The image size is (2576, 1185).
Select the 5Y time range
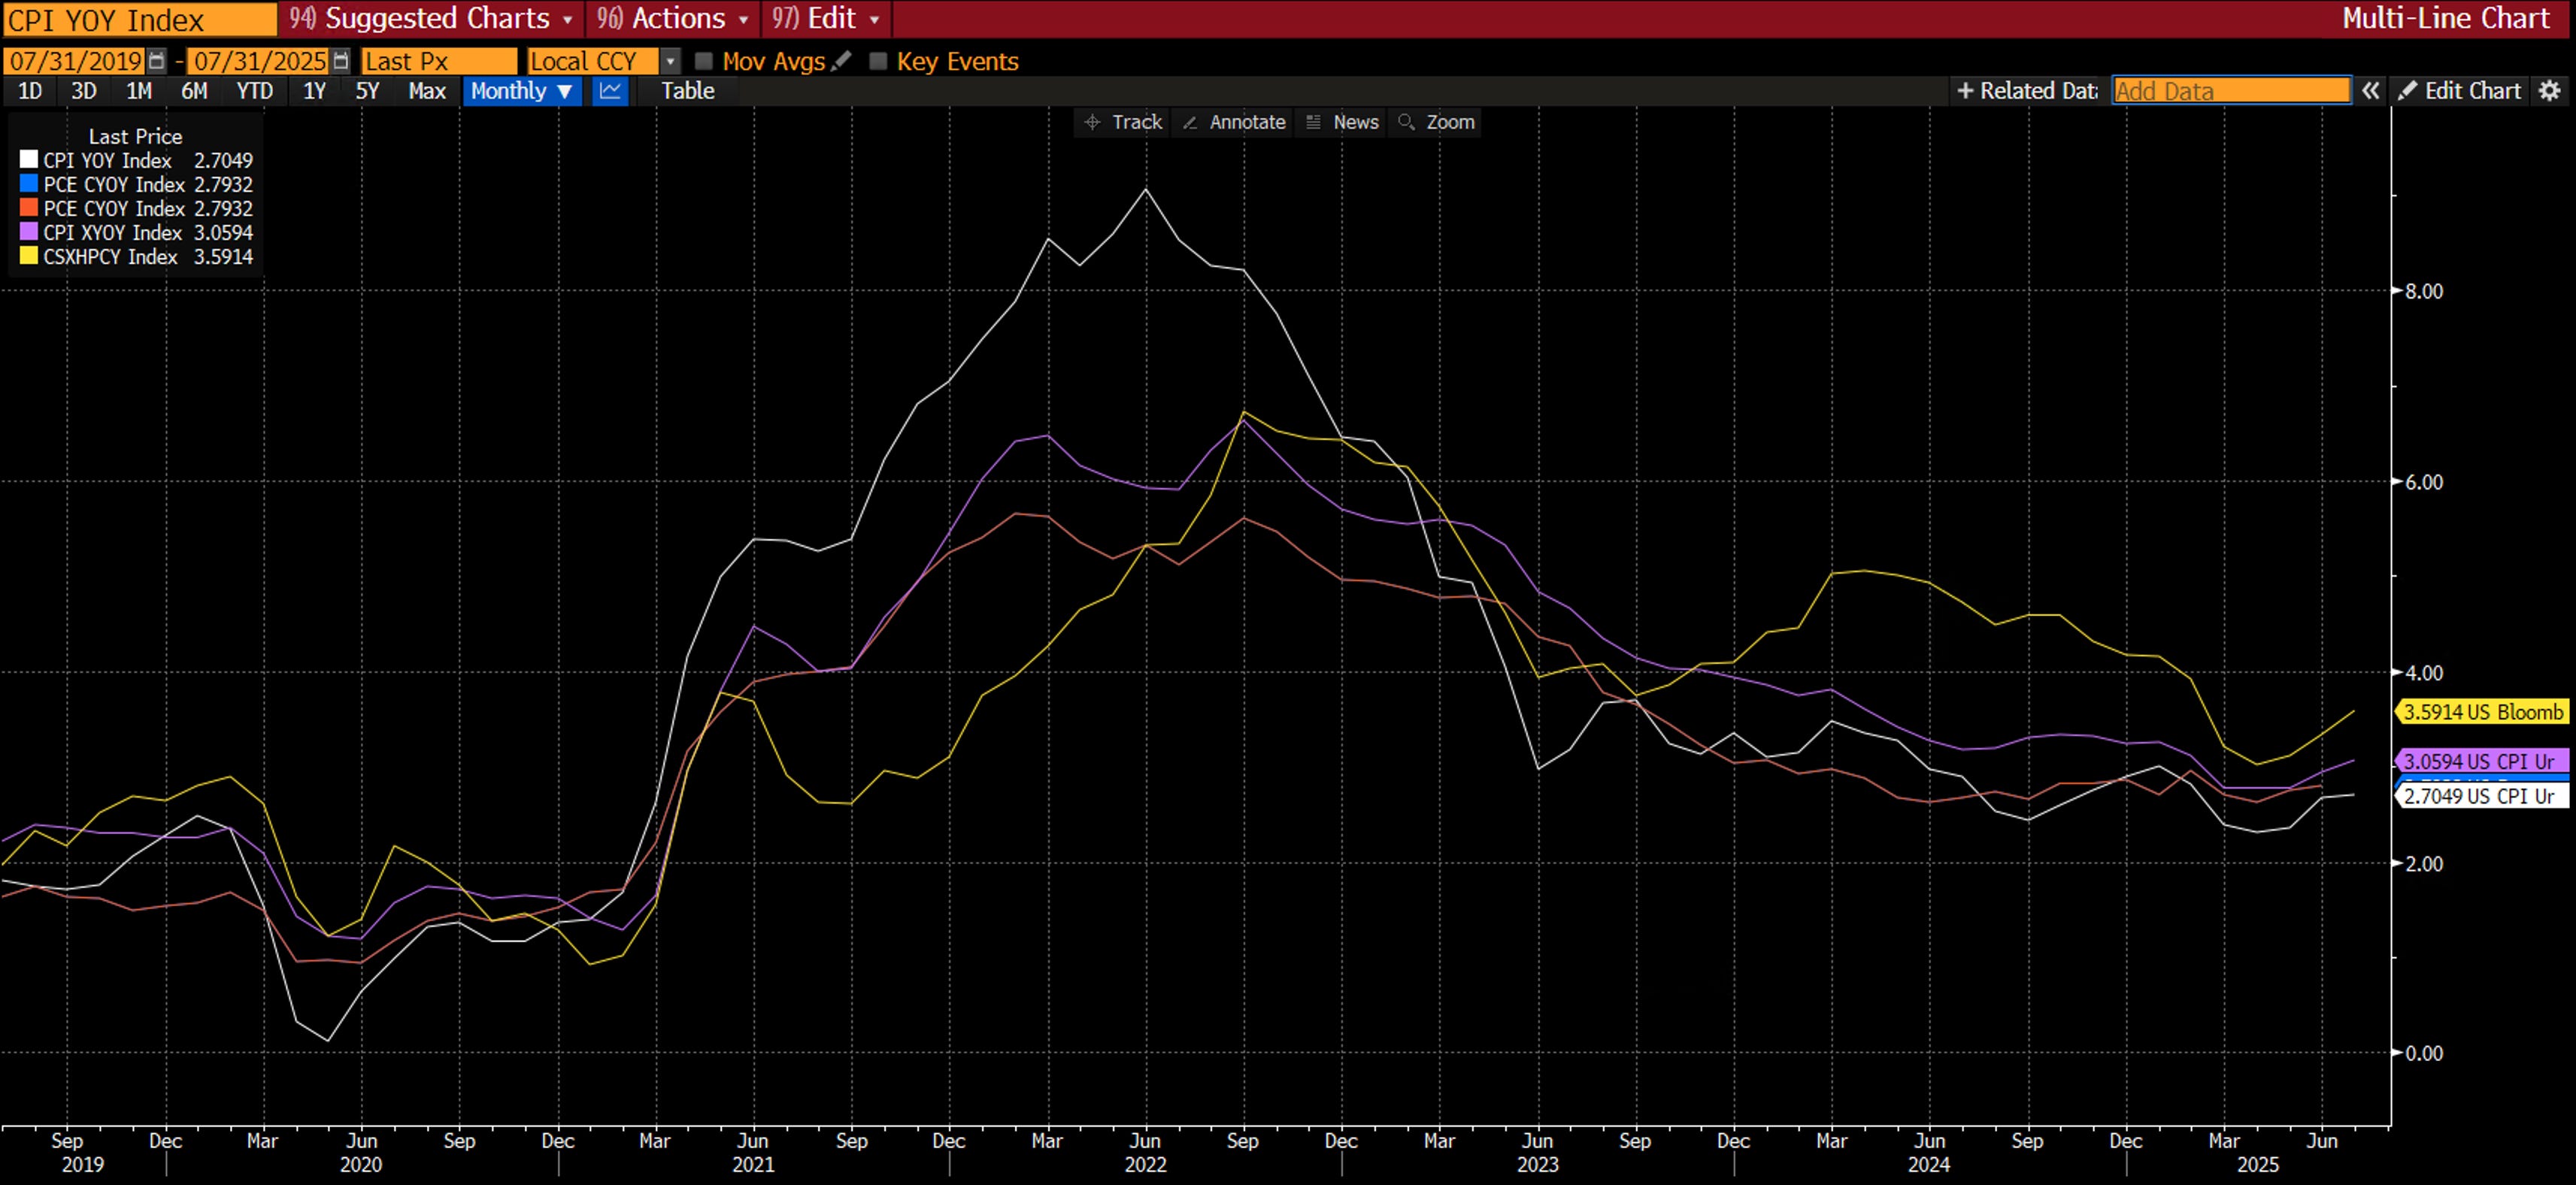click(x=367, y=91)
